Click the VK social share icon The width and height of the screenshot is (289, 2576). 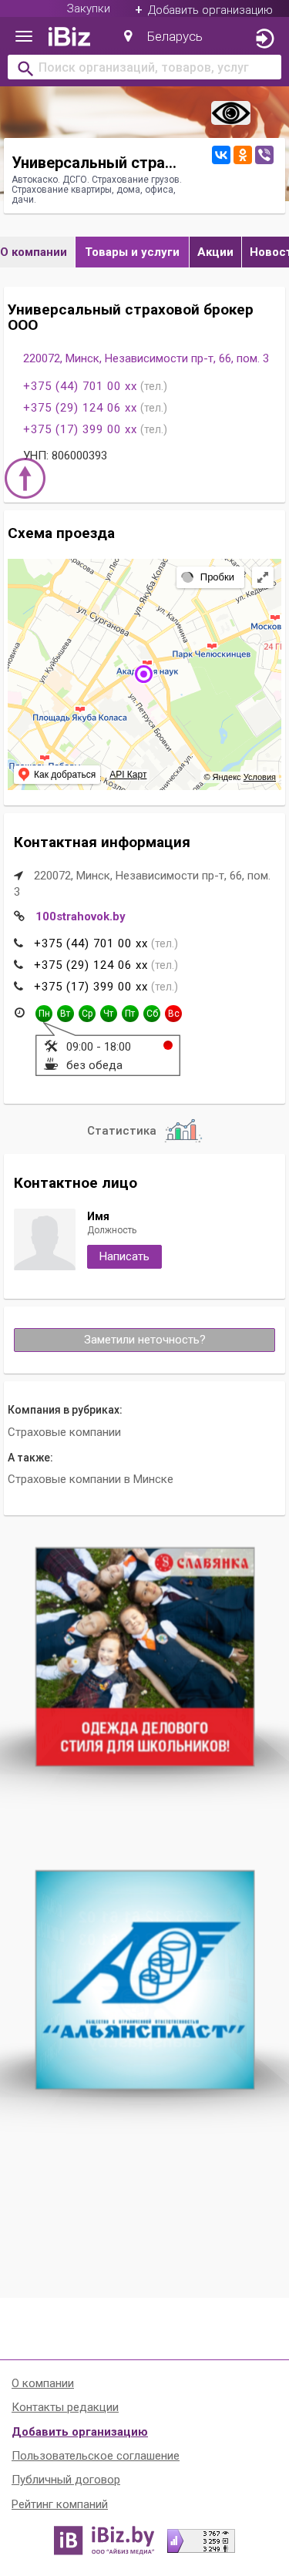pos(221,155)
